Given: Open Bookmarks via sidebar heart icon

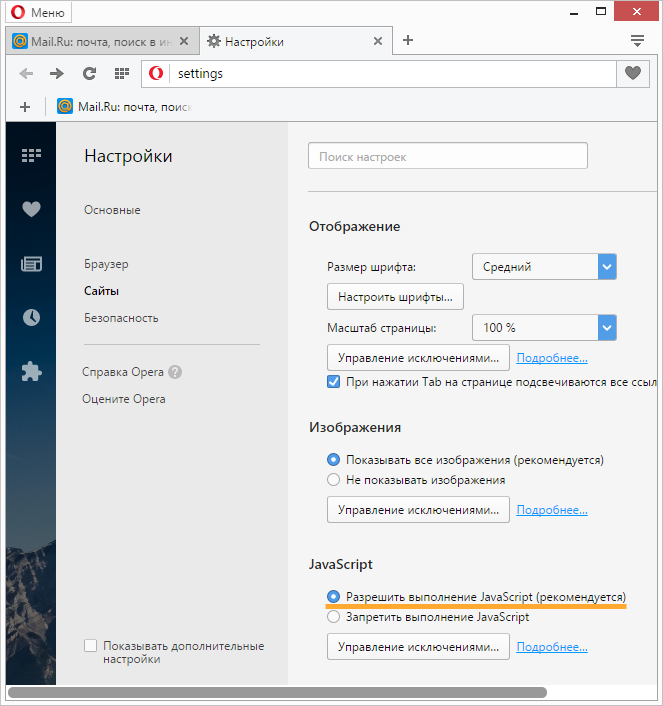Looking at the screenshot, I should click(x=31, y=209).
